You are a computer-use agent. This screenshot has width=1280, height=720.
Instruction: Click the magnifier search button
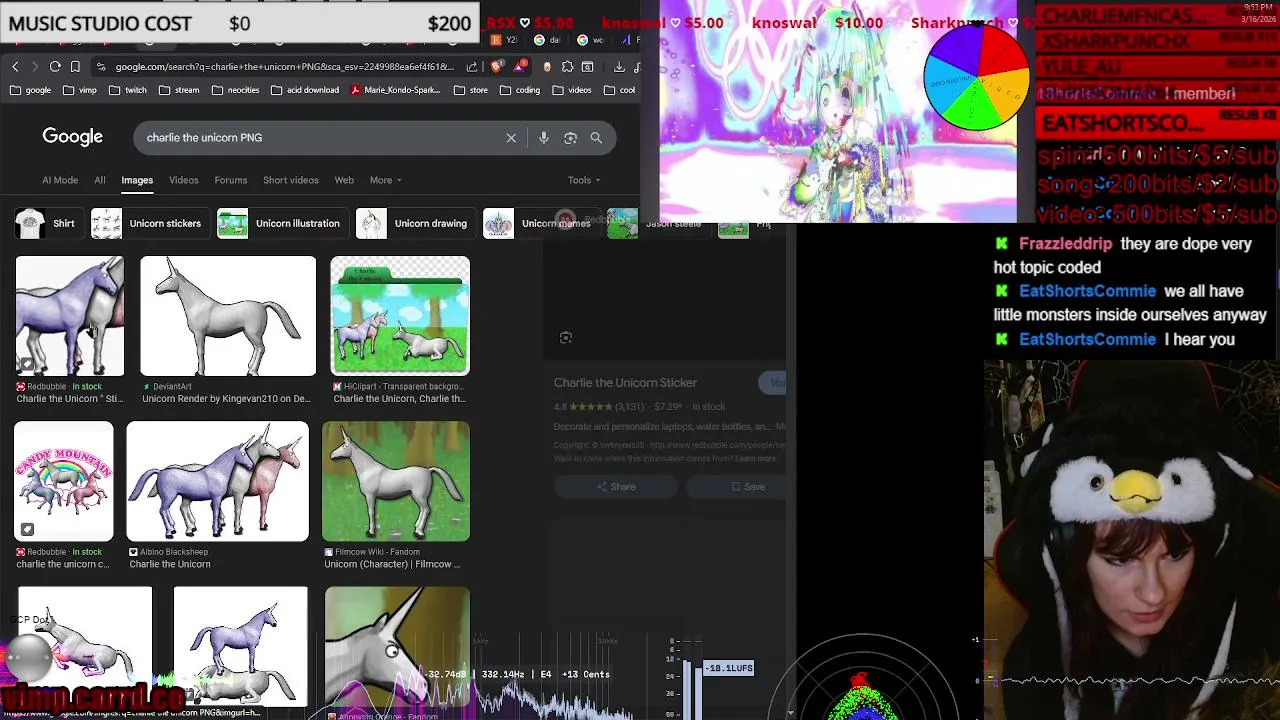(596, 138)
